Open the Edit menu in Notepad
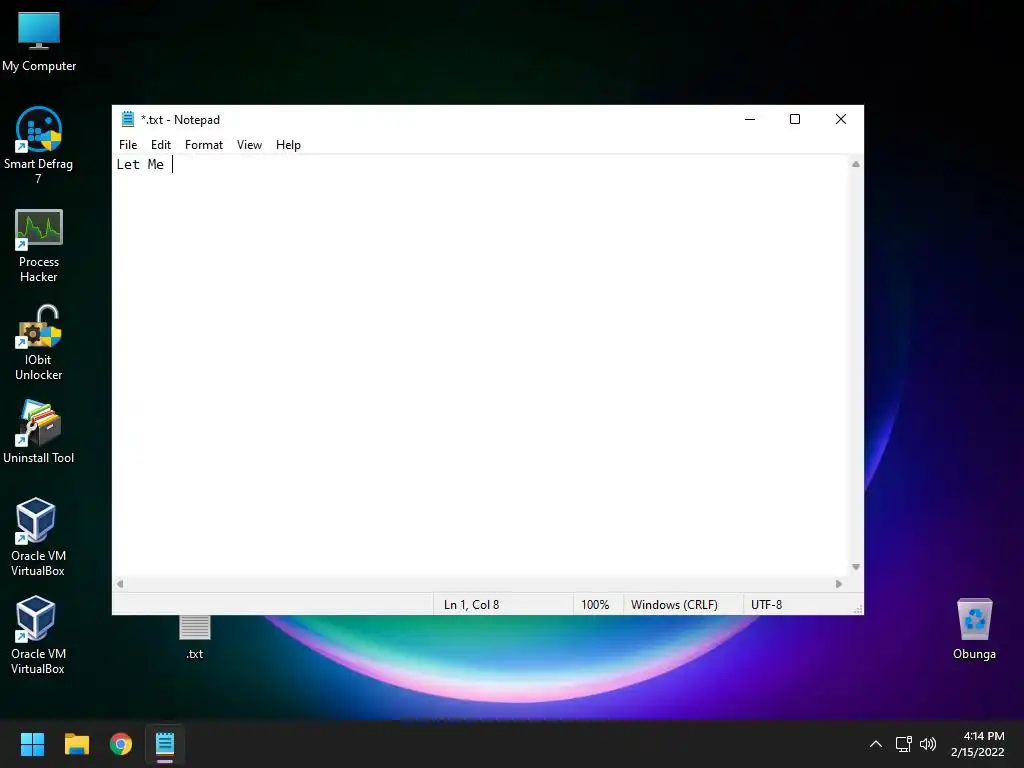1024x768 pixels. pos(161,145)
